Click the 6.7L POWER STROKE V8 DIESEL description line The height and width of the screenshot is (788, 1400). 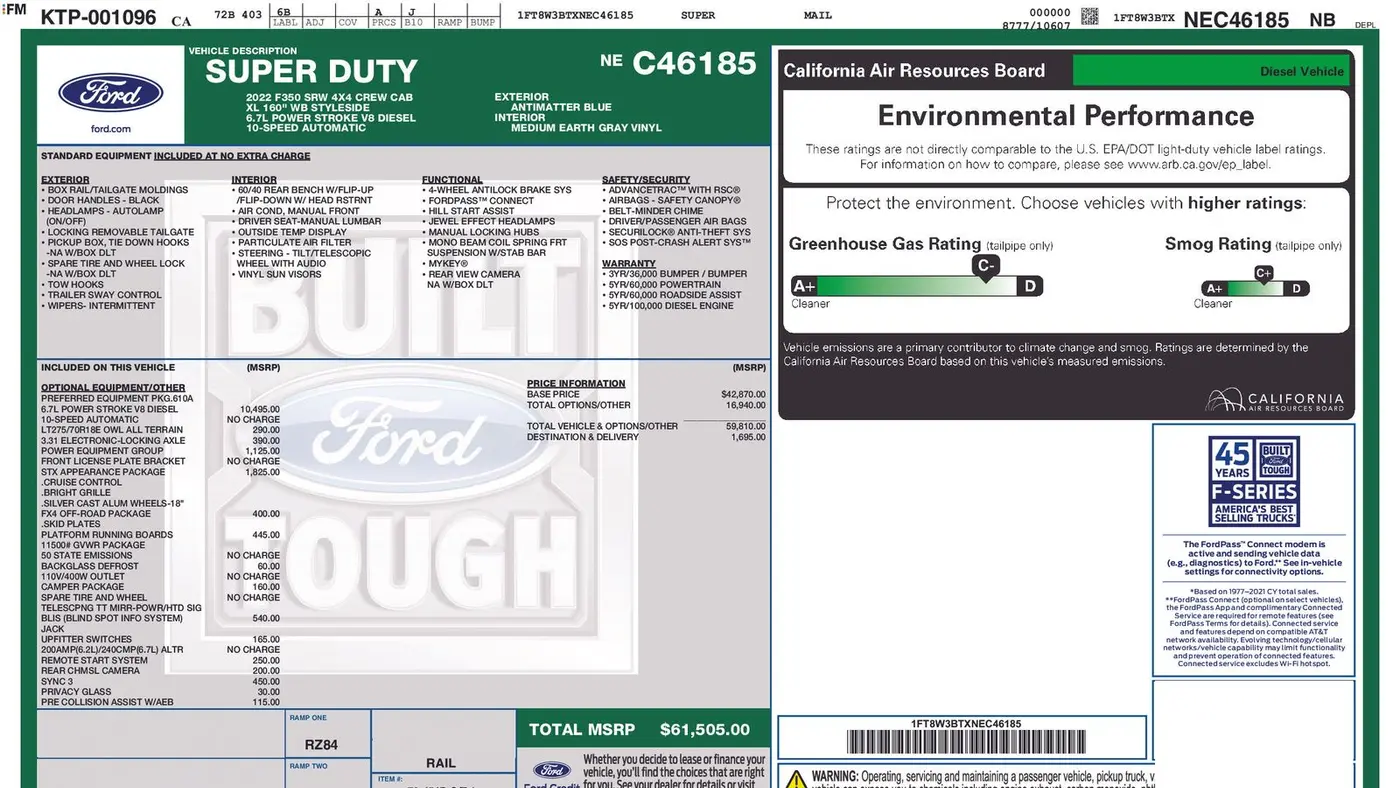click(331, 118)
